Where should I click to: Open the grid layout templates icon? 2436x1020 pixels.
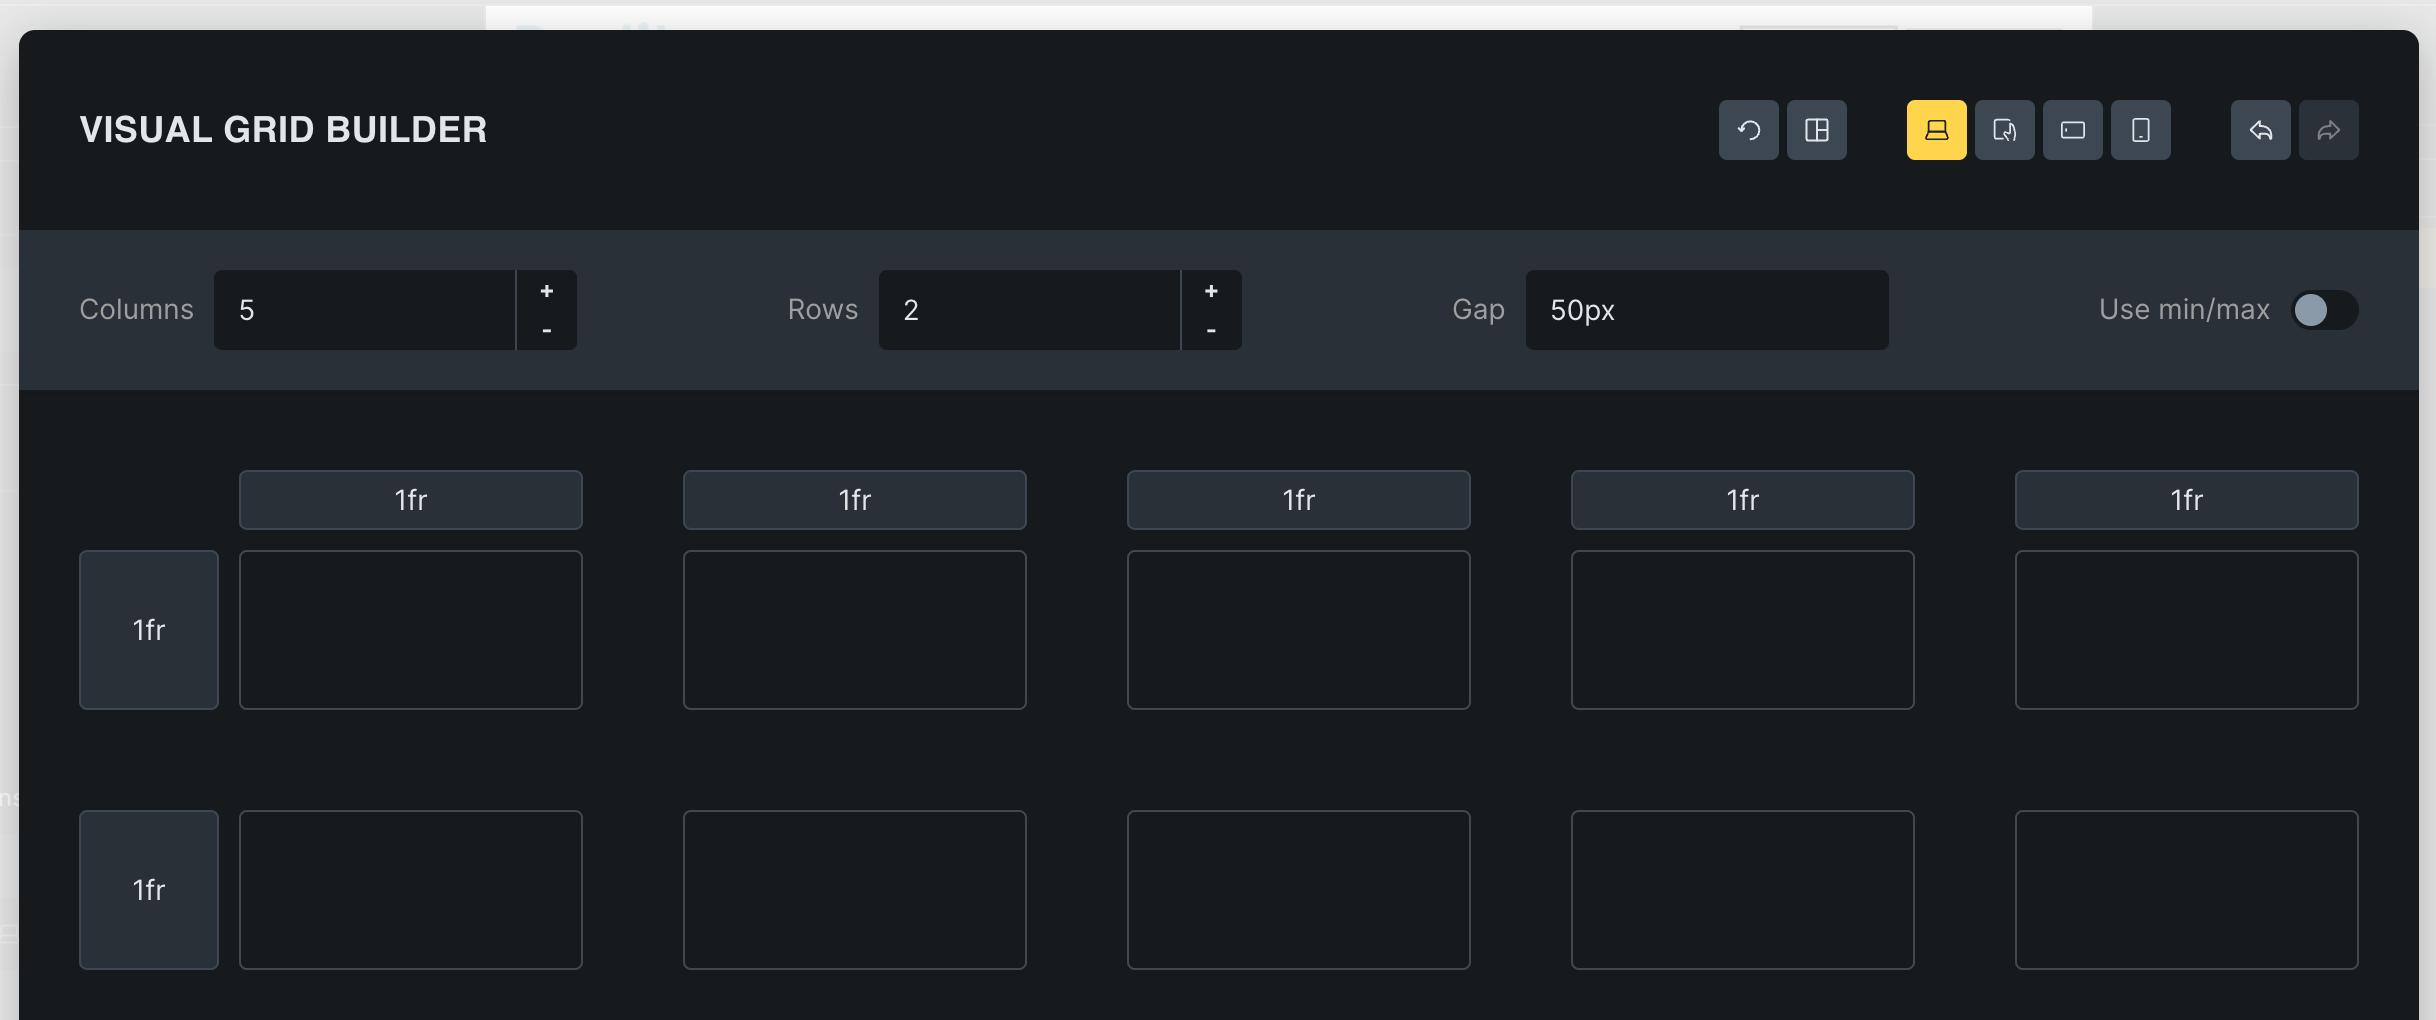[1816, 130]
